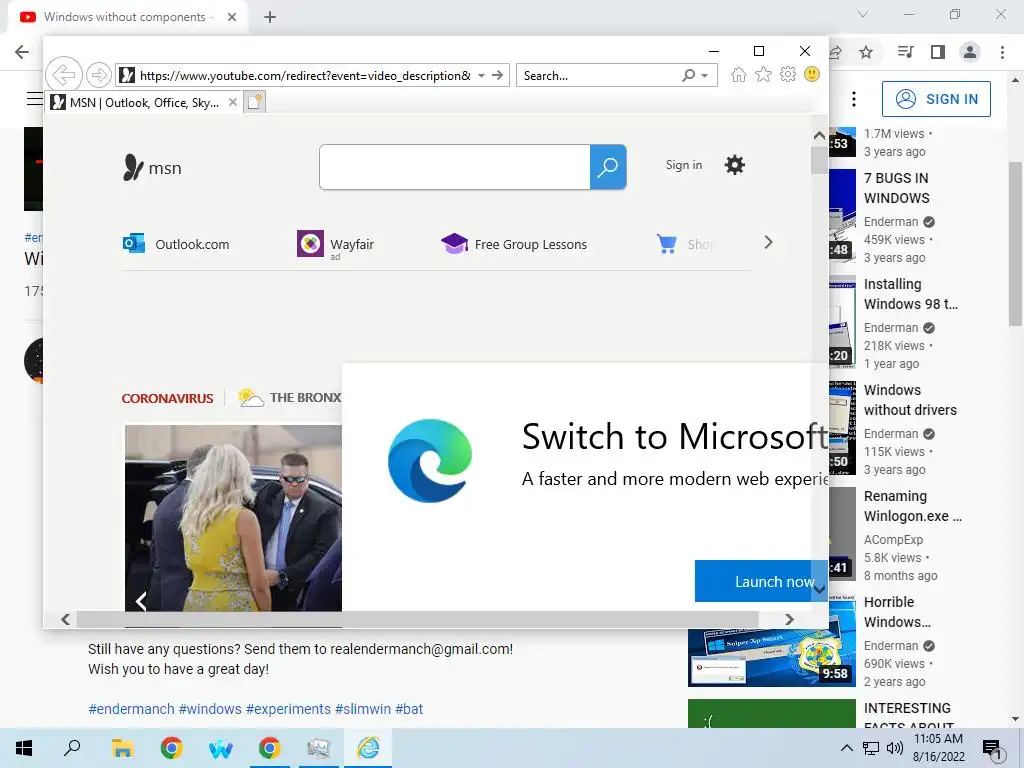
Task: Open MSN settings gear icon
Action: click(x=735, y=165)
